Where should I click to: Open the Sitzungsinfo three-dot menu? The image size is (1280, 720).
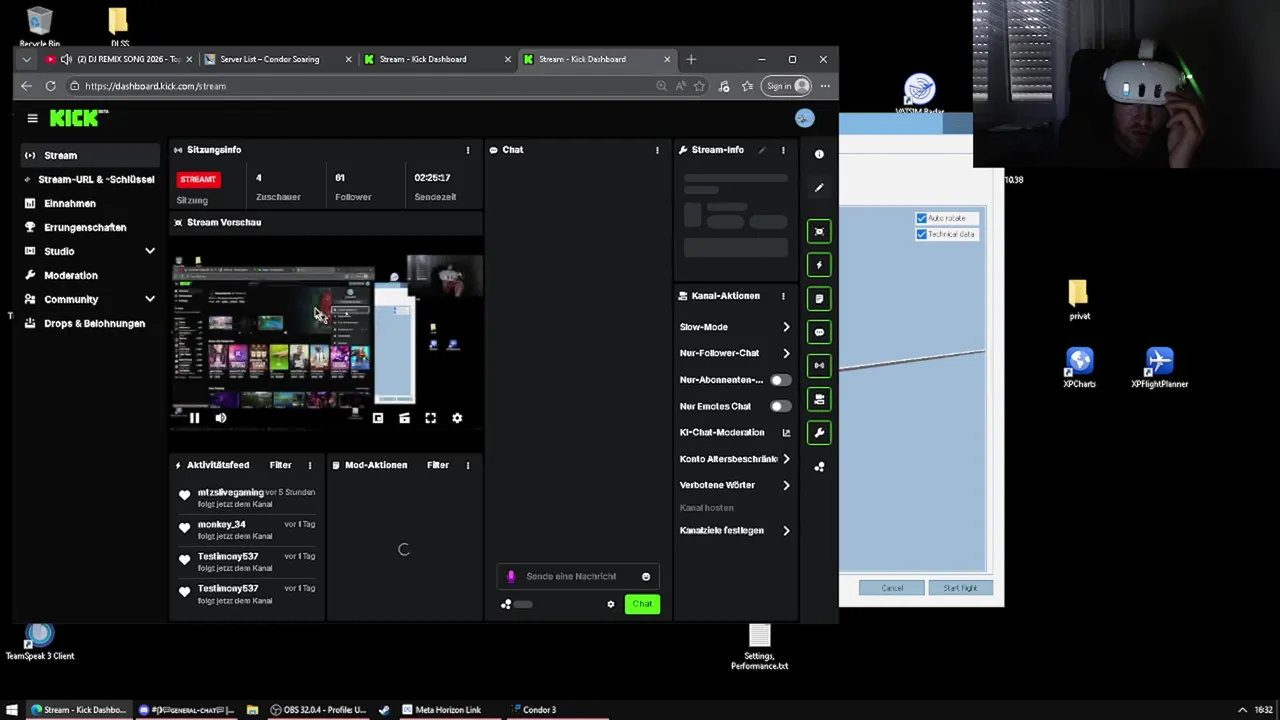click(467, 150)
